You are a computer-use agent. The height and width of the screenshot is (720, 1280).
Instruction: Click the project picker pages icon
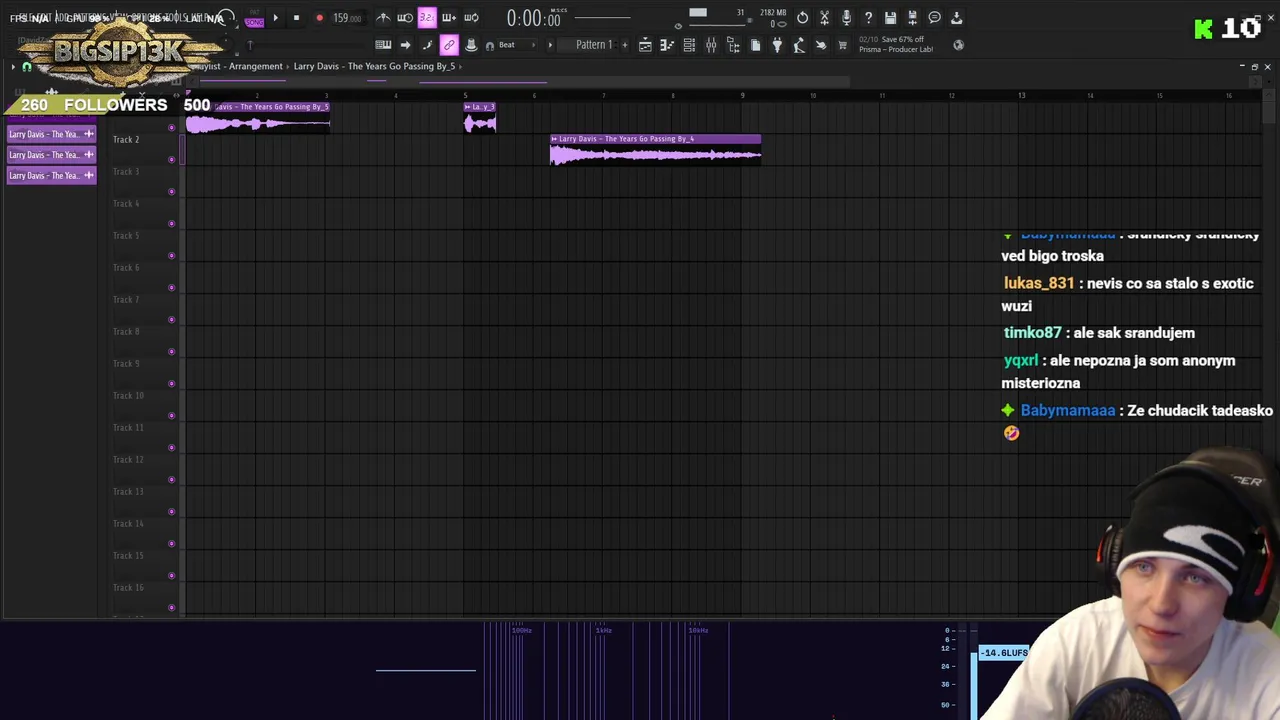[x=755, y=45]
